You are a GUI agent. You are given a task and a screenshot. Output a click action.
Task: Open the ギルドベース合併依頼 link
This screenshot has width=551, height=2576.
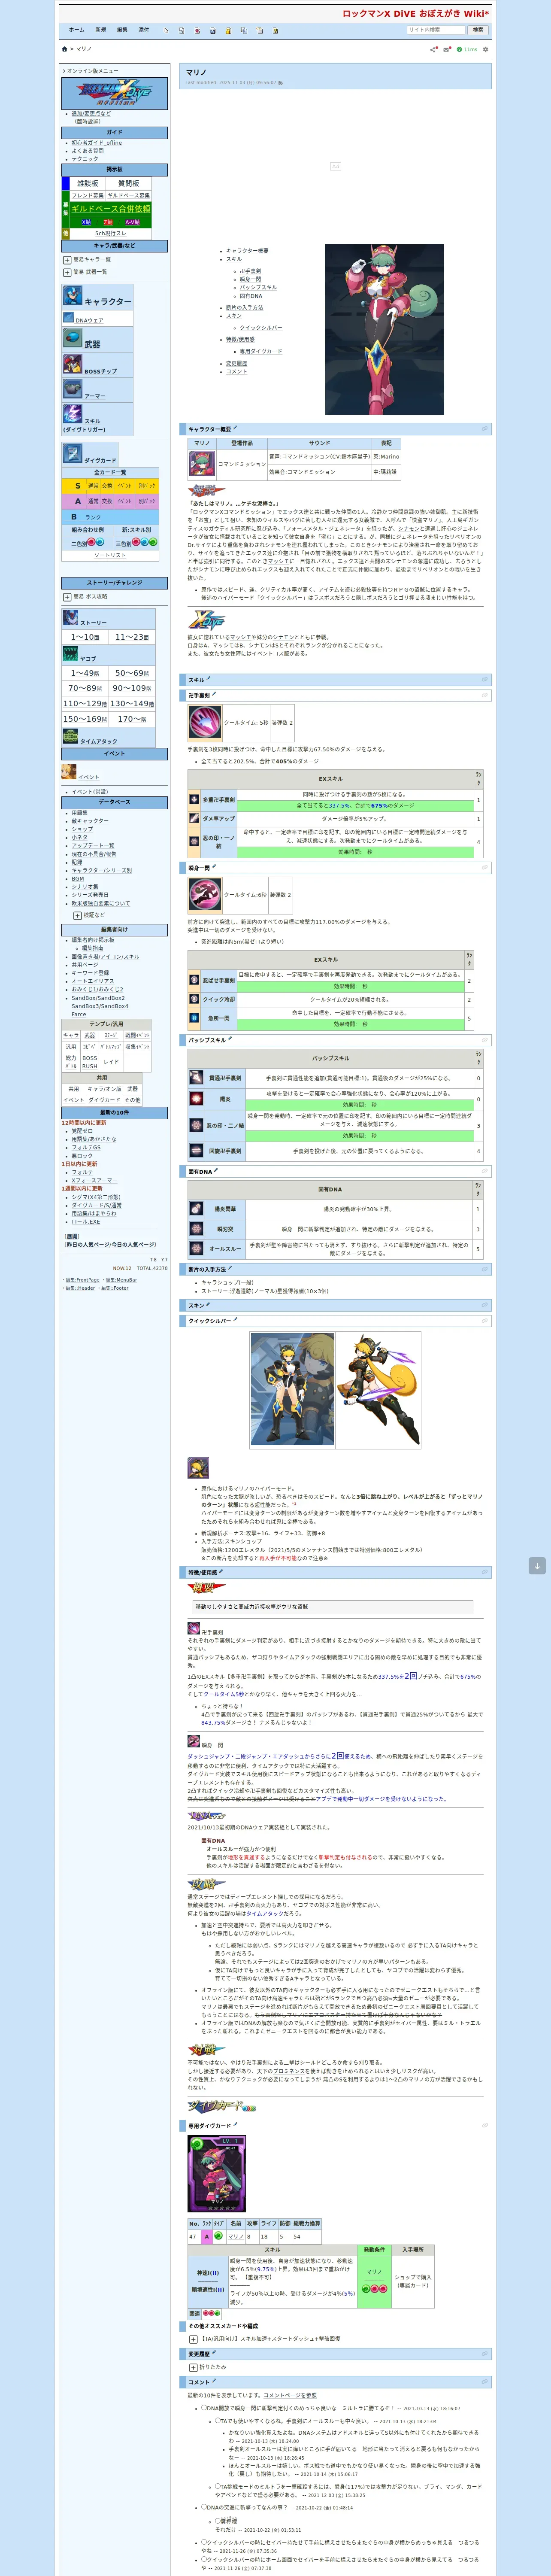click(111, 209)
